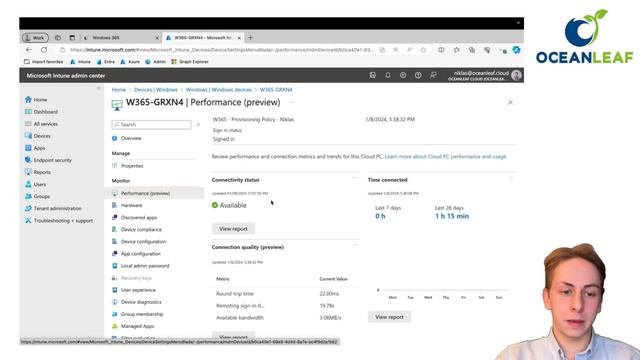Open Graph Explorer bookmark
Screen dimensions: 640x360
click(x=190, y=62)
